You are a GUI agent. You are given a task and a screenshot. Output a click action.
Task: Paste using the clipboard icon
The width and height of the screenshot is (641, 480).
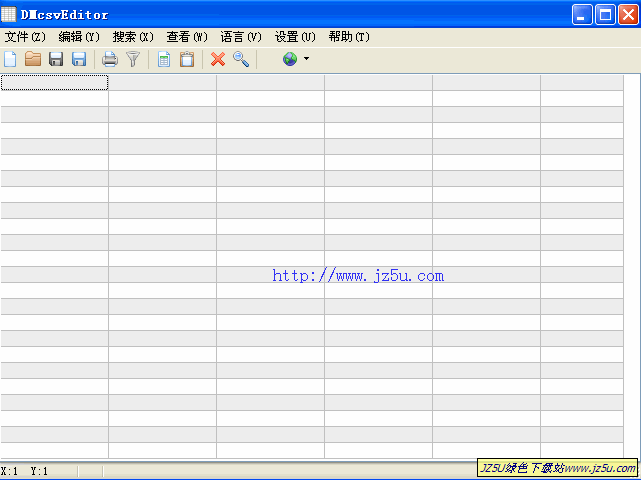click(x=187, y=59)
